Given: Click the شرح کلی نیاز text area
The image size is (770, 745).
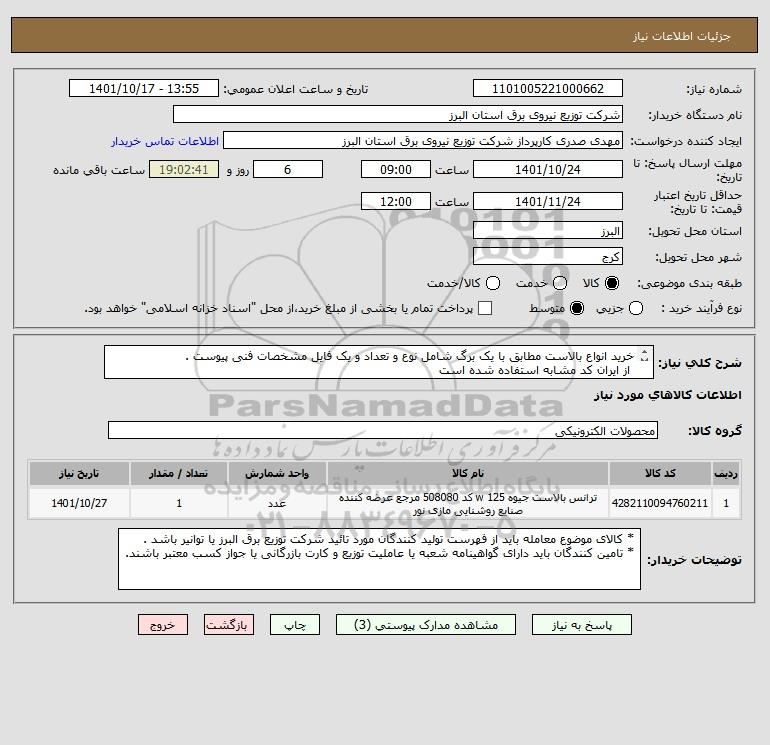Looking at the screenshot, I should (379, 362).
